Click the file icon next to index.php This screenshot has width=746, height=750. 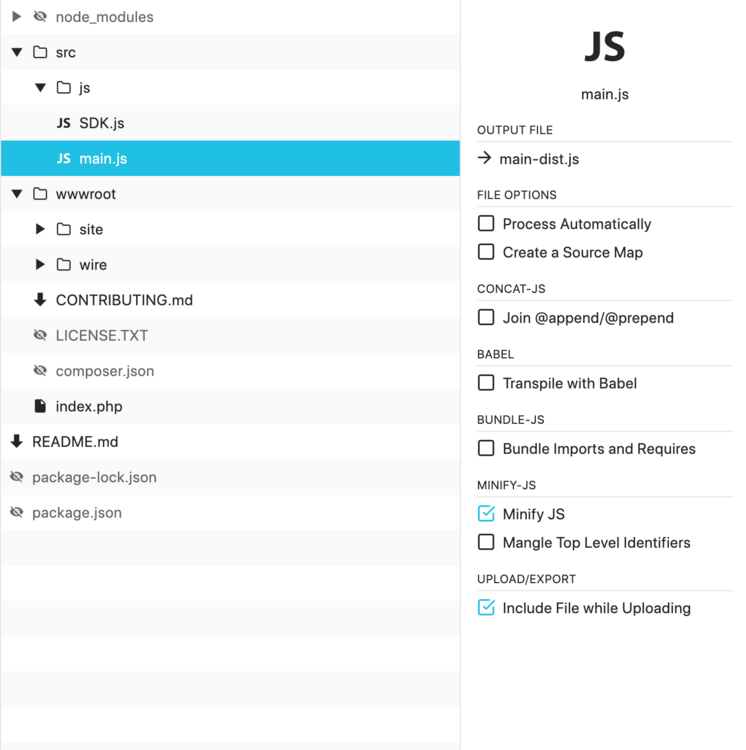click(40, 407)
